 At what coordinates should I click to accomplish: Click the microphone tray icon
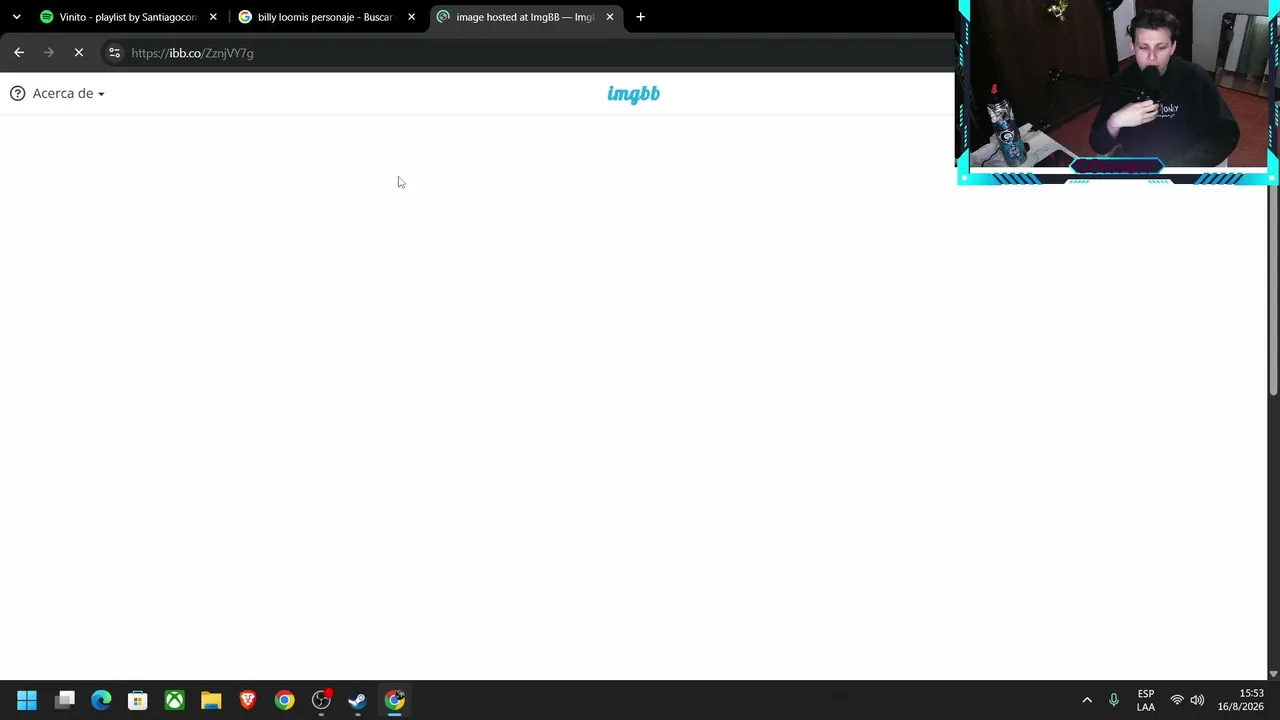tap(1114, 700)
